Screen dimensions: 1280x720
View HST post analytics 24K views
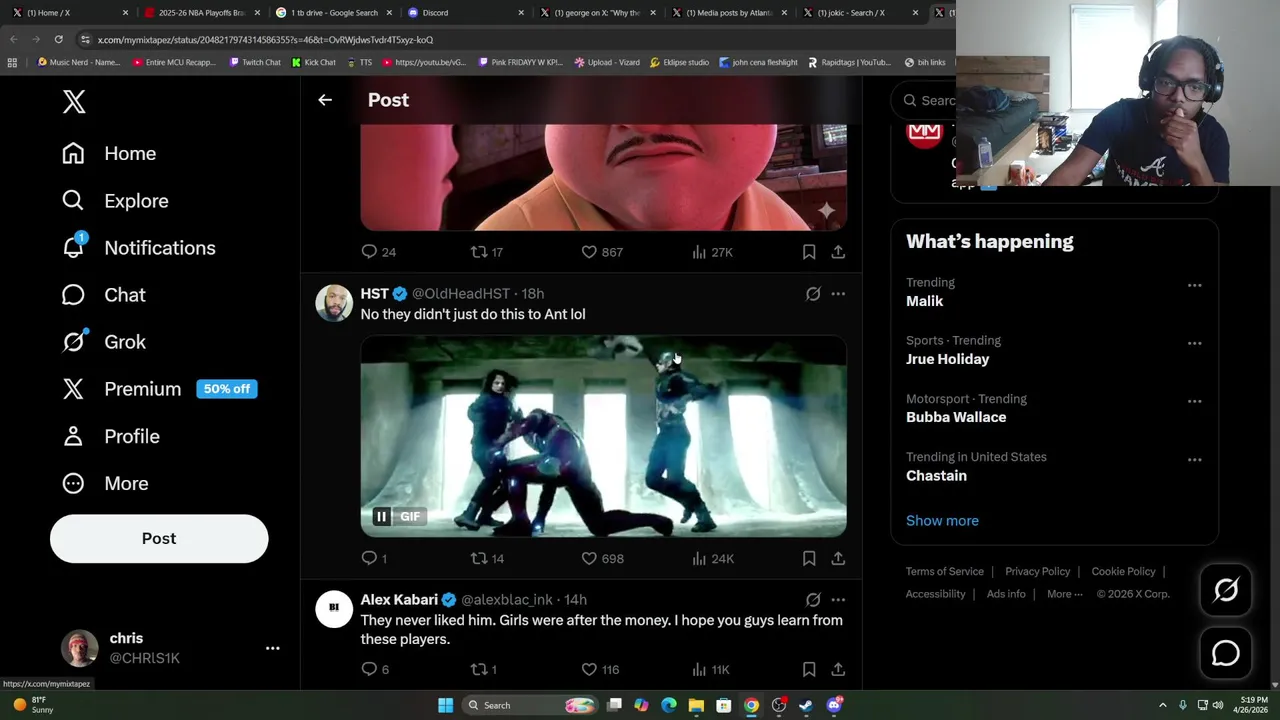(x=713, y=558)
